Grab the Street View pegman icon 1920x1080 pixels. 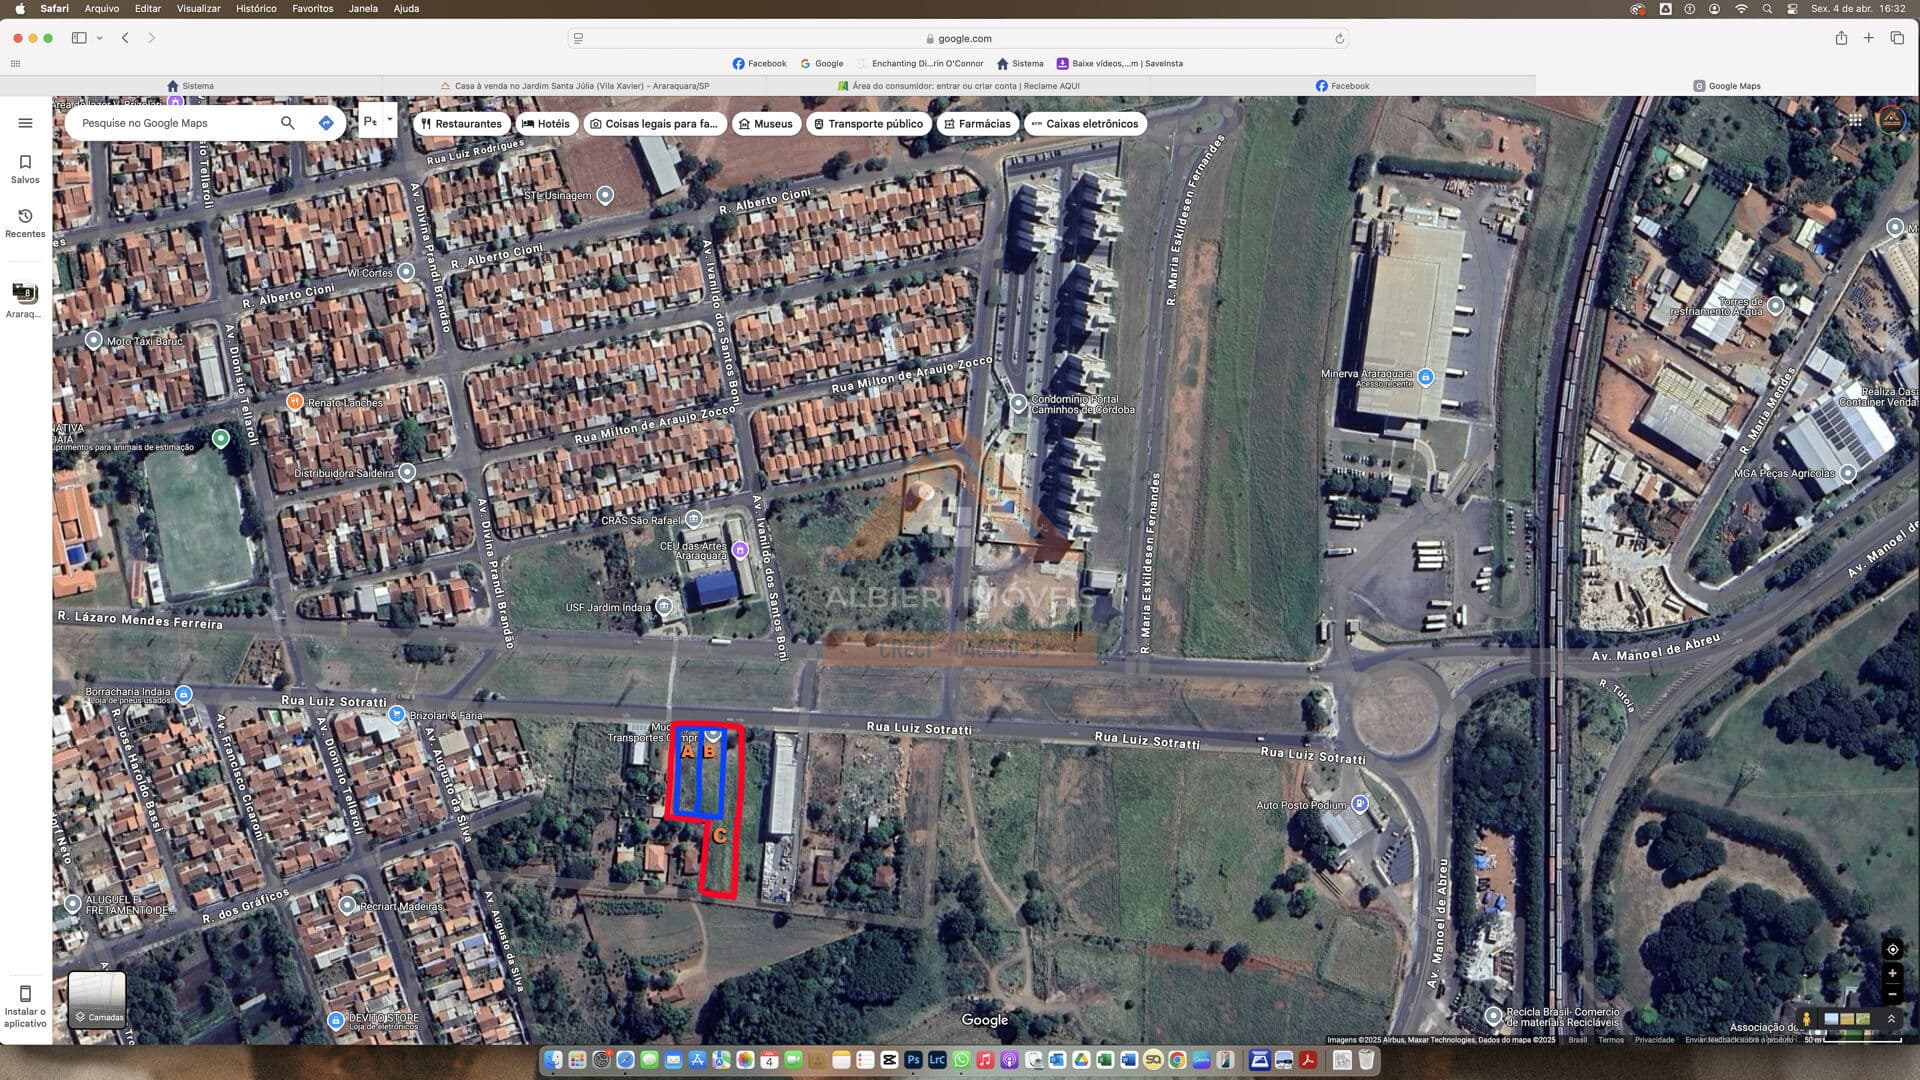pos(1806,1019)
